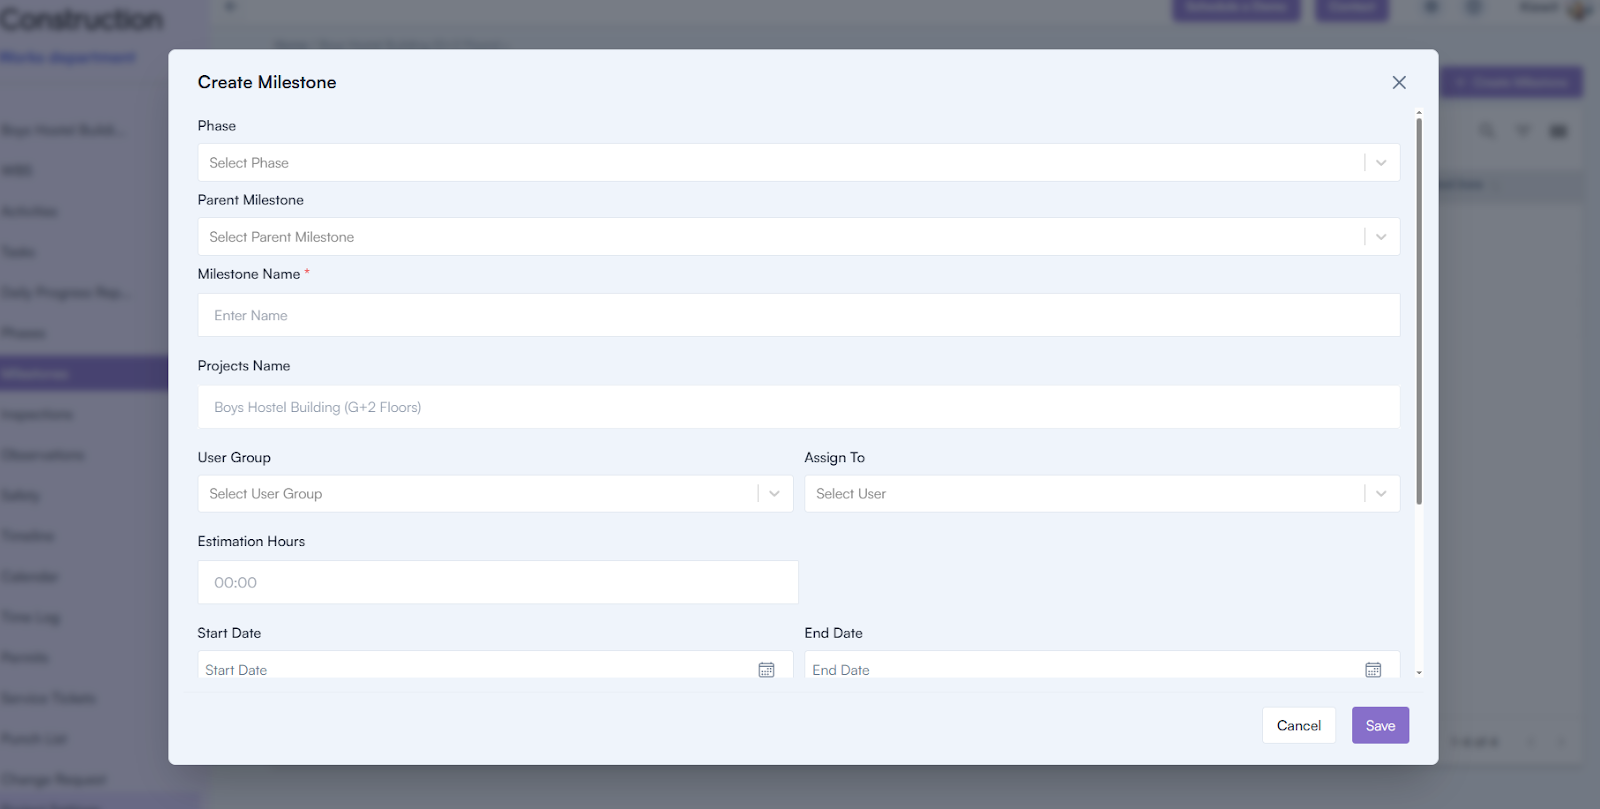Click the blurred filter icon behind dialog
The width and height of the screenshot is (1600, 809).
coord(1522,131)
